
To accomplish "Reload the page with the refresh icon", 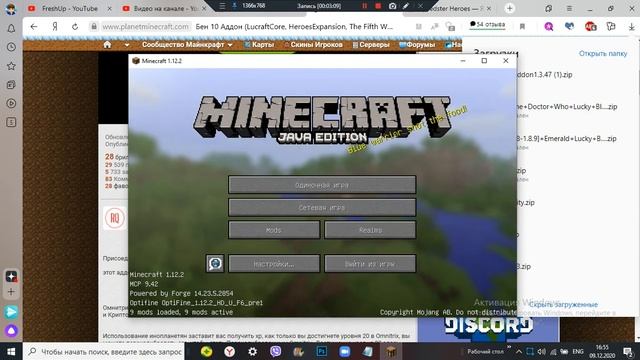I will (75, 27).
